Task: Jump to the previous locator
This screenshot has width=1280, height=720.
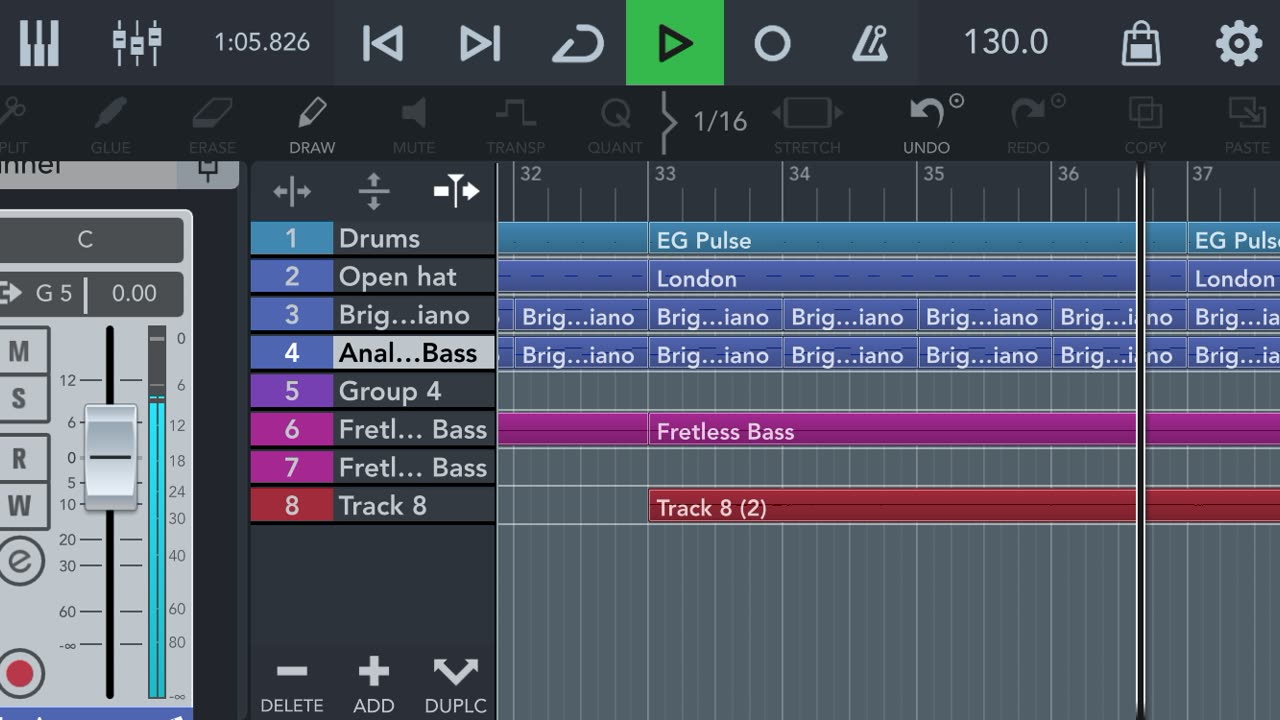Action: coord(383,43)
